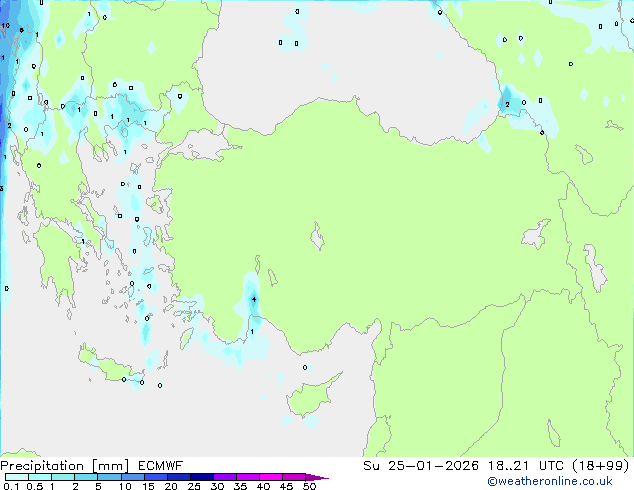Click the 0.1 to 0.5 mm legend swatch
Viewport: 634px width, 490px height.
pos(17,477)
